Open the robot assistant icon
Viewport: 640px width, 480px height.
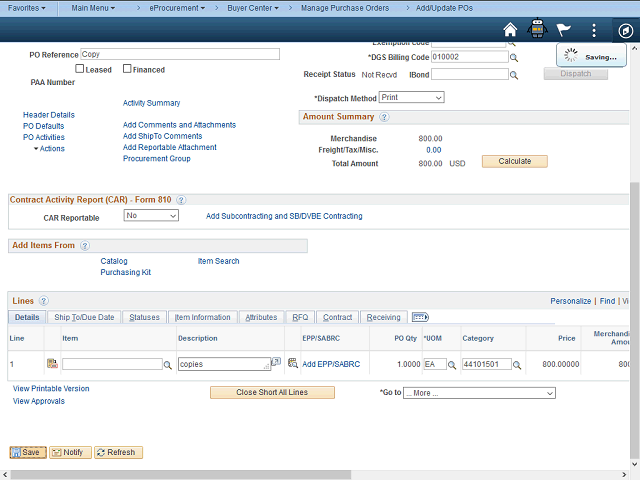click(x=538, y=30)
